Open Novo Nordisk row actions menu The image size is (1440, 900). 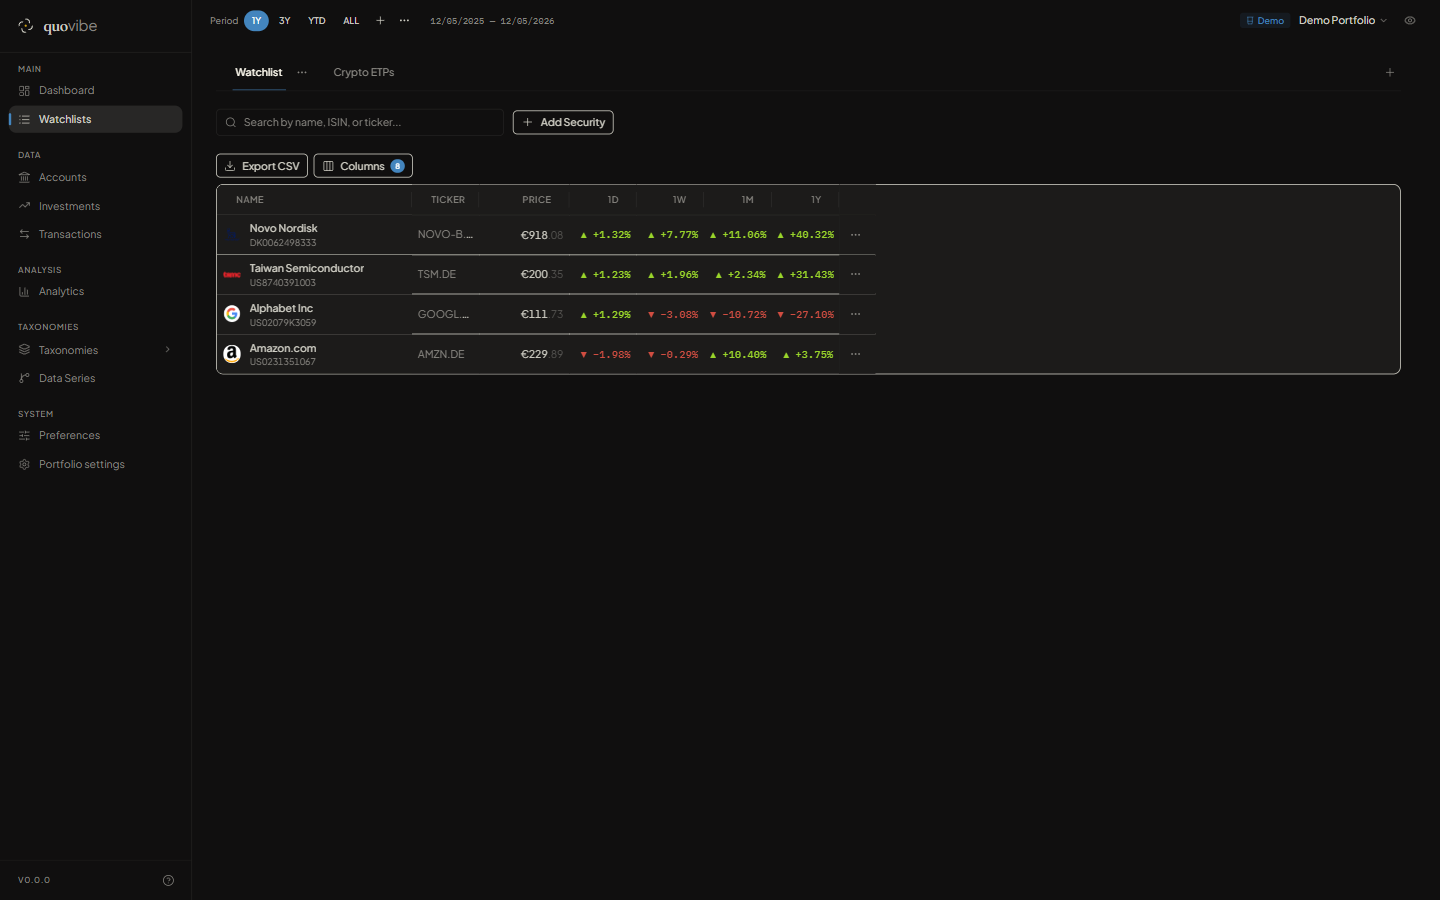point(855,235)
